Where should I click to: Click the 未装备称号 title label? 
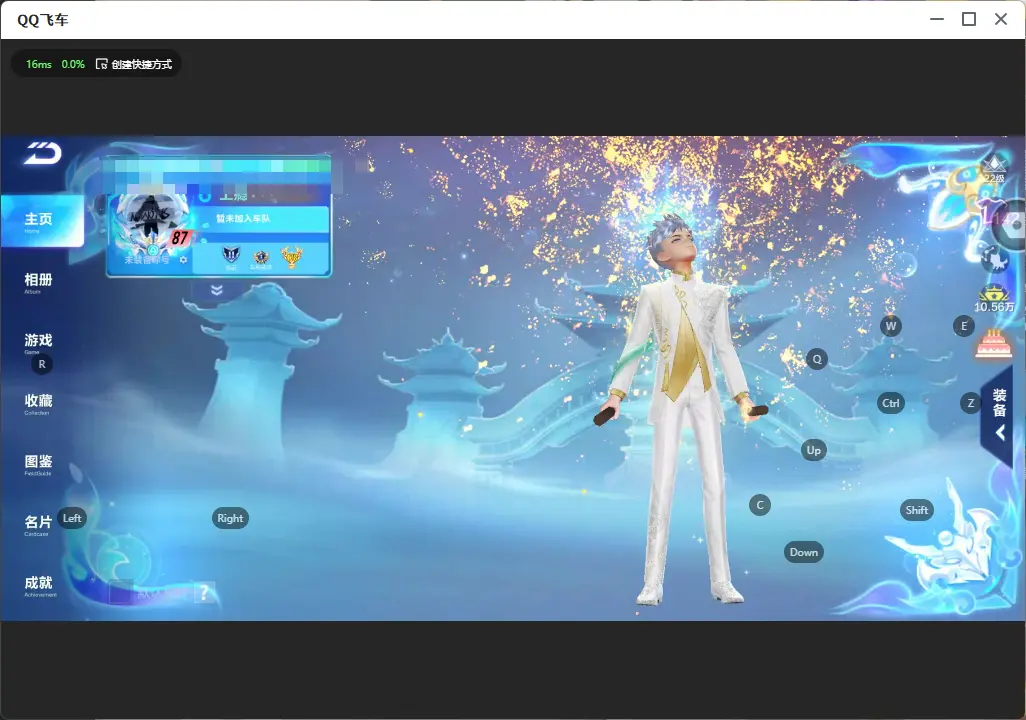pos(147,260)
